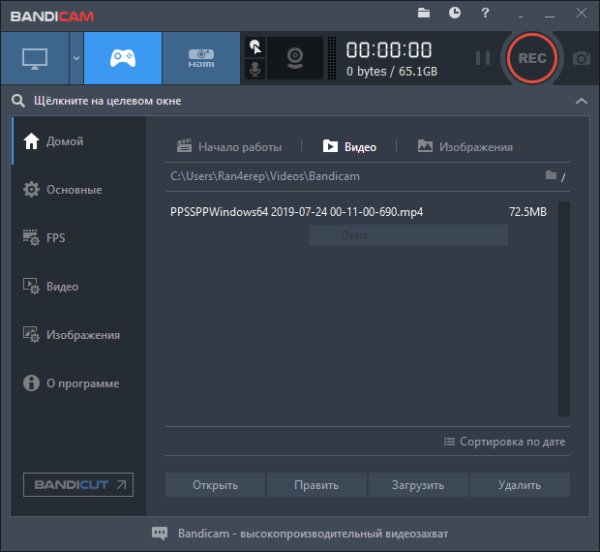The height and width of the screenshot is (552, 600).
Task: Close the Bandicam window
Action: [x=582, y=13]
